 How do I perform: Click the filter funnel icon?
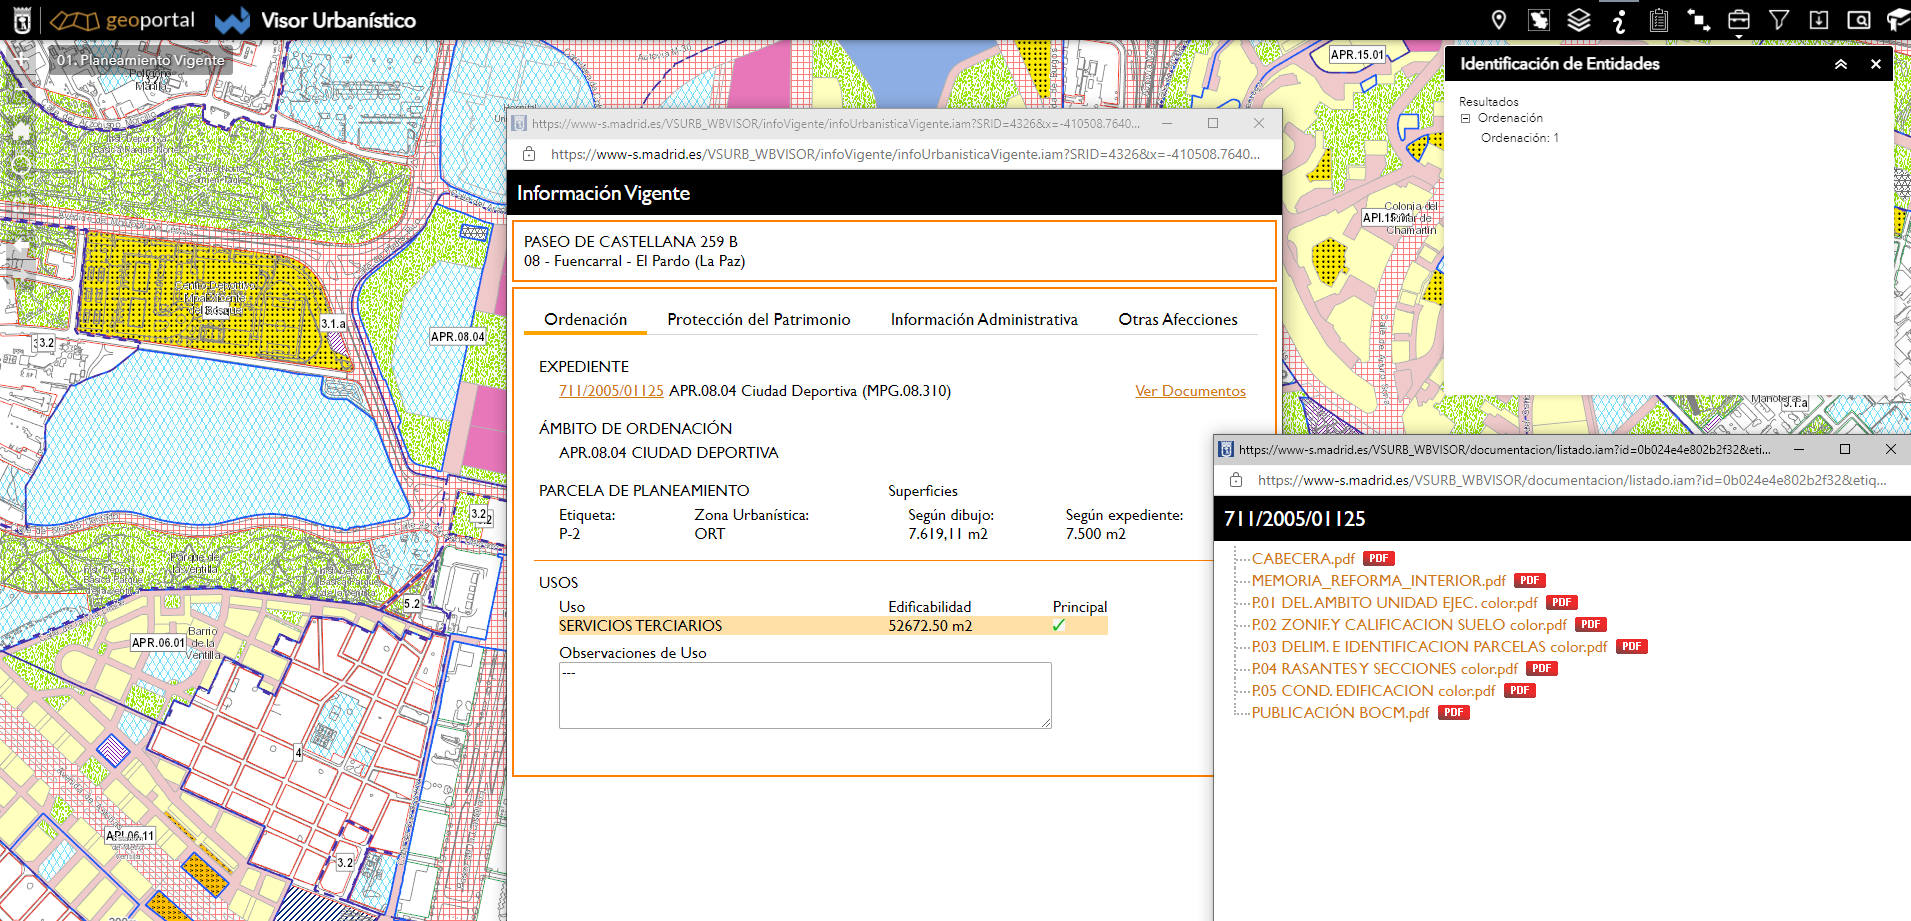tap(1778, 20)
